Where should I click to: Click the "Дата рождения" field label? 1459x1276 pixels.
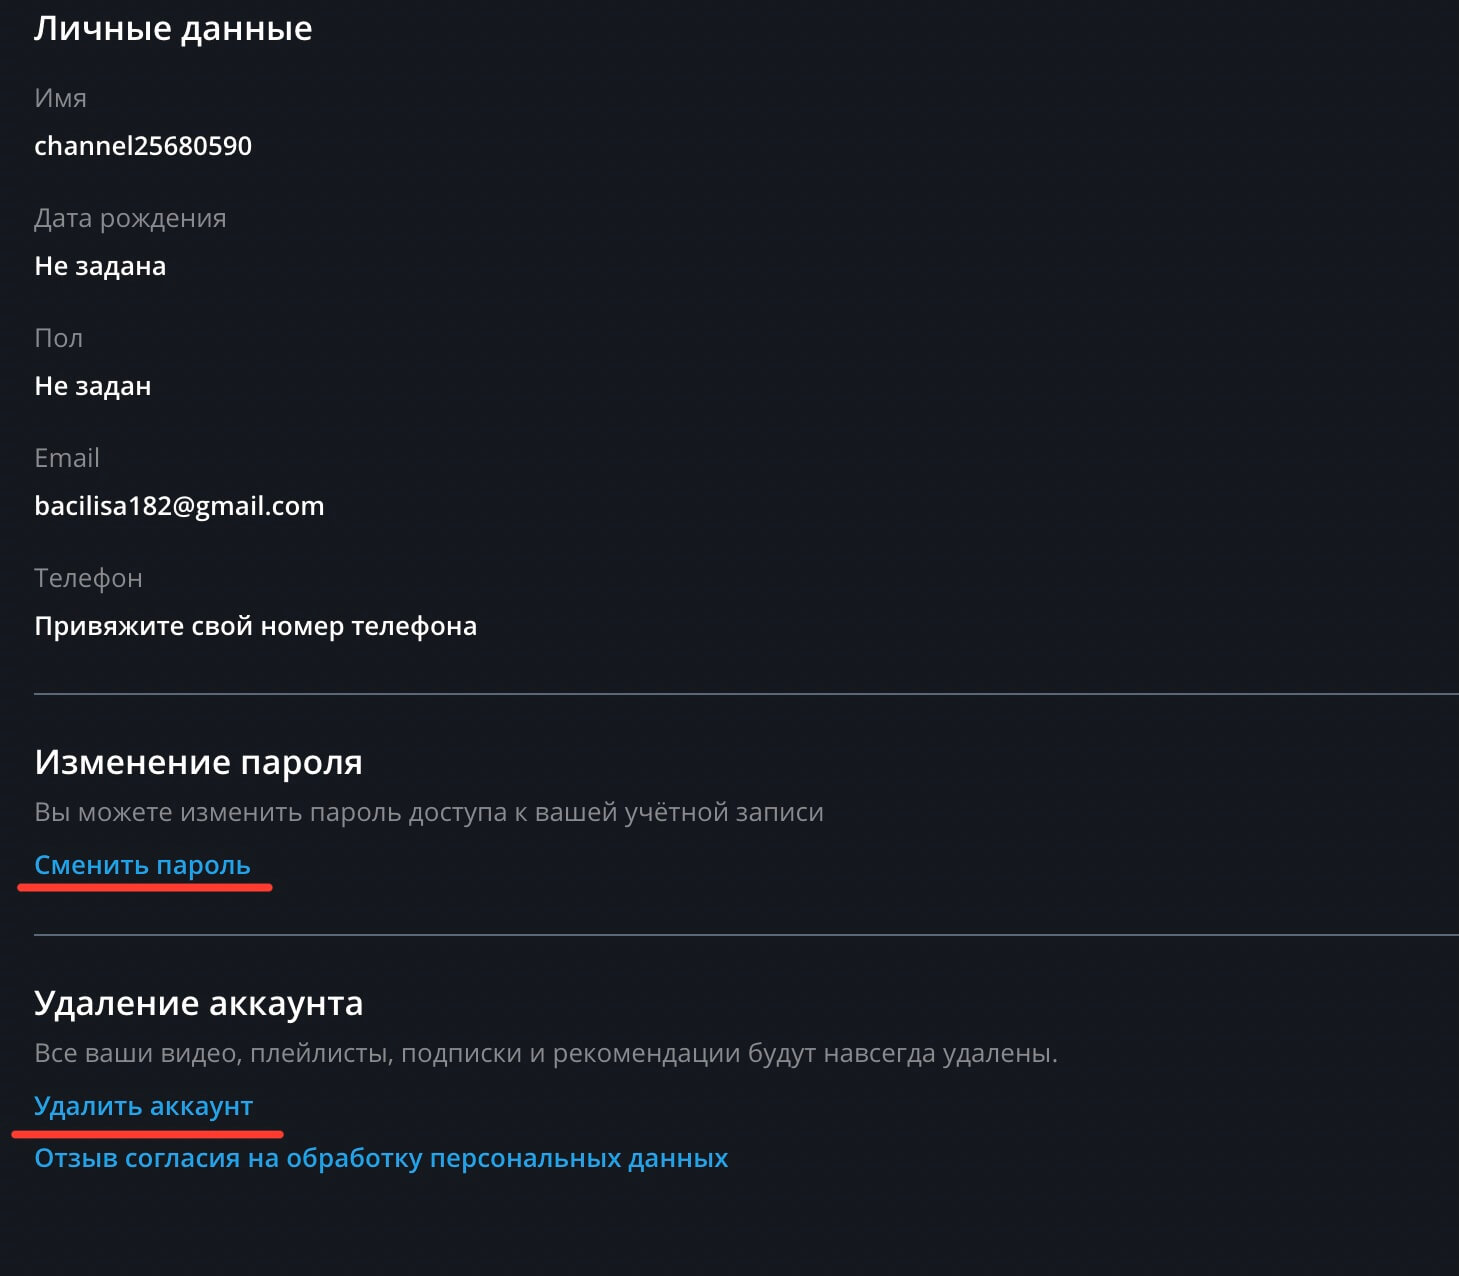coord(130,218)
